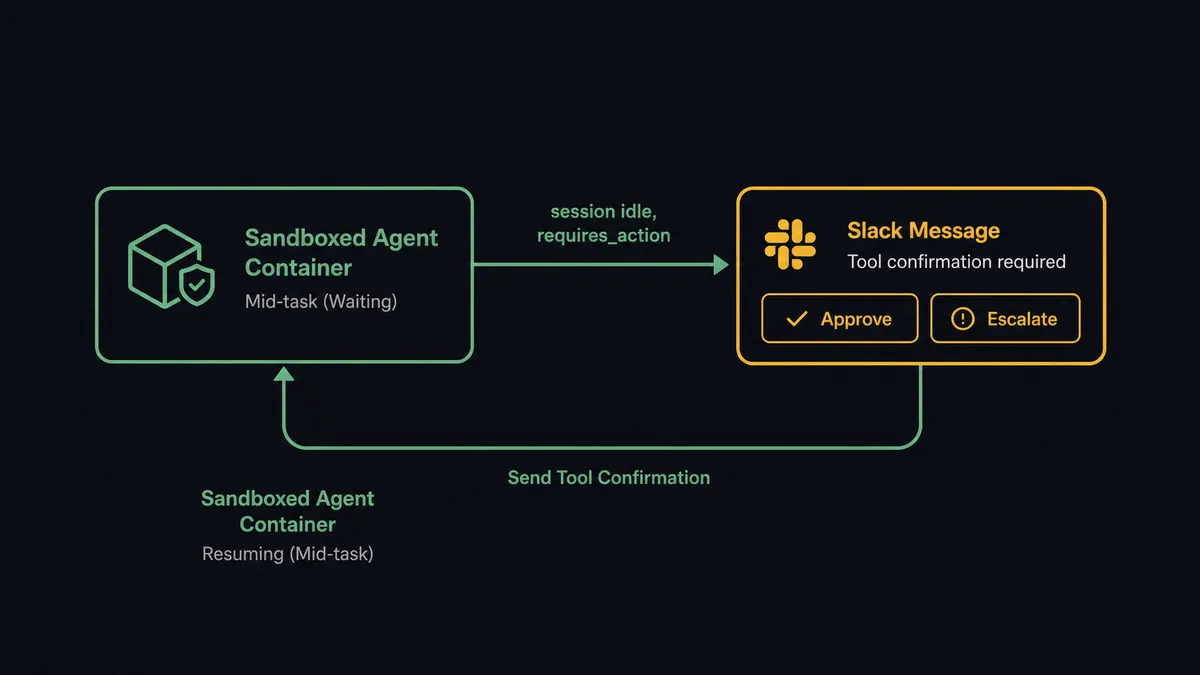Select the "session idle, requires_action" label
The image size is (1200, 675).
point(604,224)
